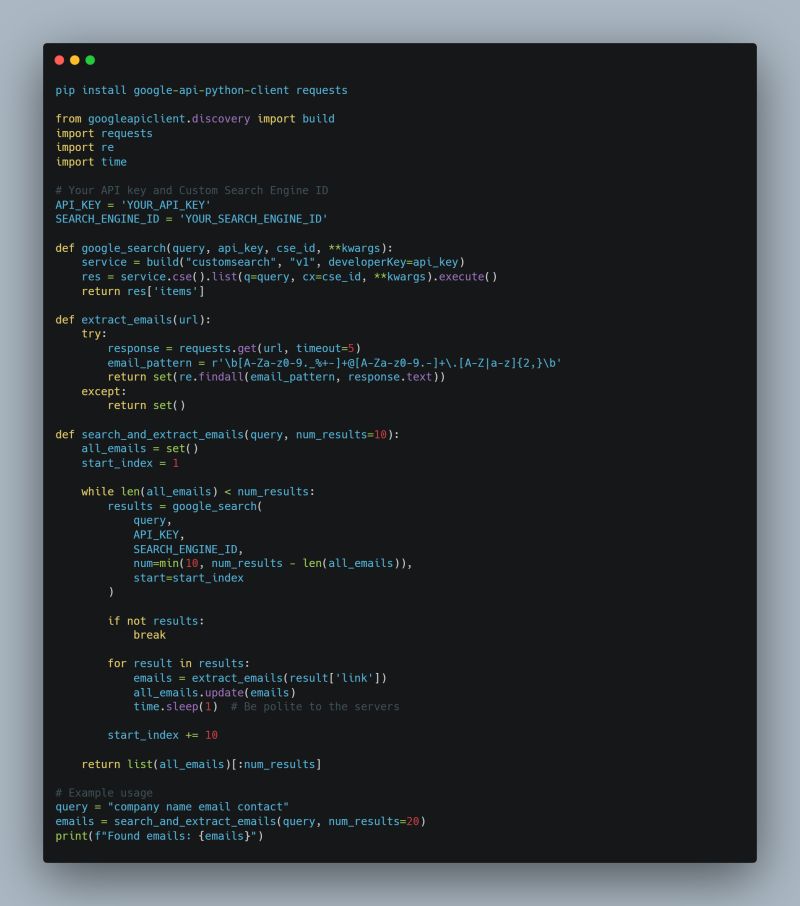This screenshot has height=906, width=800.
Task: Click google_search function name in definition
Action: click(x=124, y=248)
